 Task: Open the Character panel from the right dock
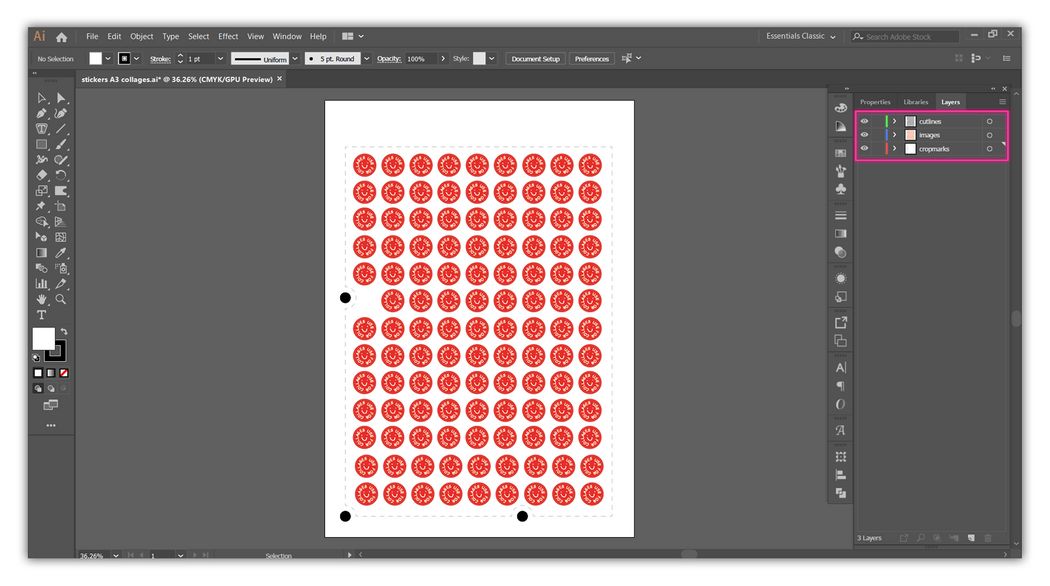(x=840, y=368)
